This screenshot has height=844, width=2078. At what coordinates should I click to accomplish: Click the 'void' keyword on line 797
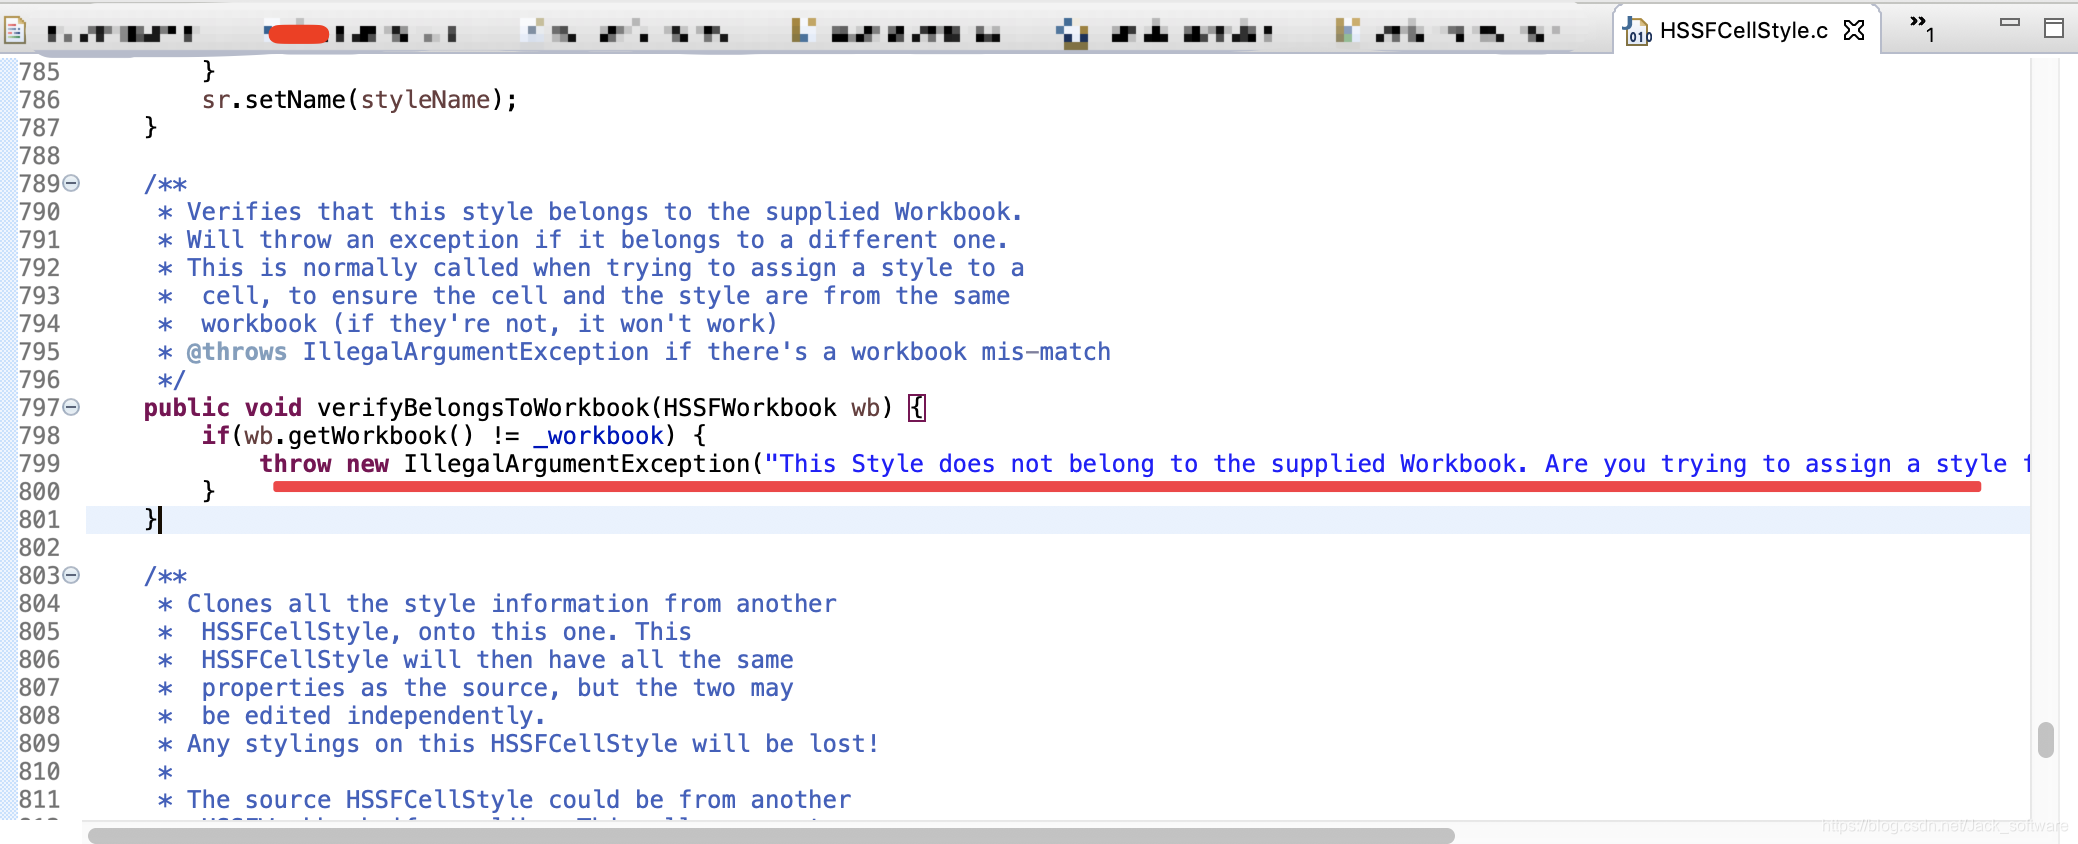tap(273, 408)
